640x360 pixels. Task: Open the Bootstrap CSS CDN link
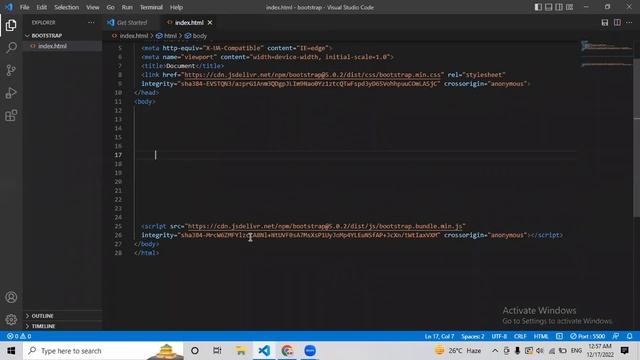[312, 75]
